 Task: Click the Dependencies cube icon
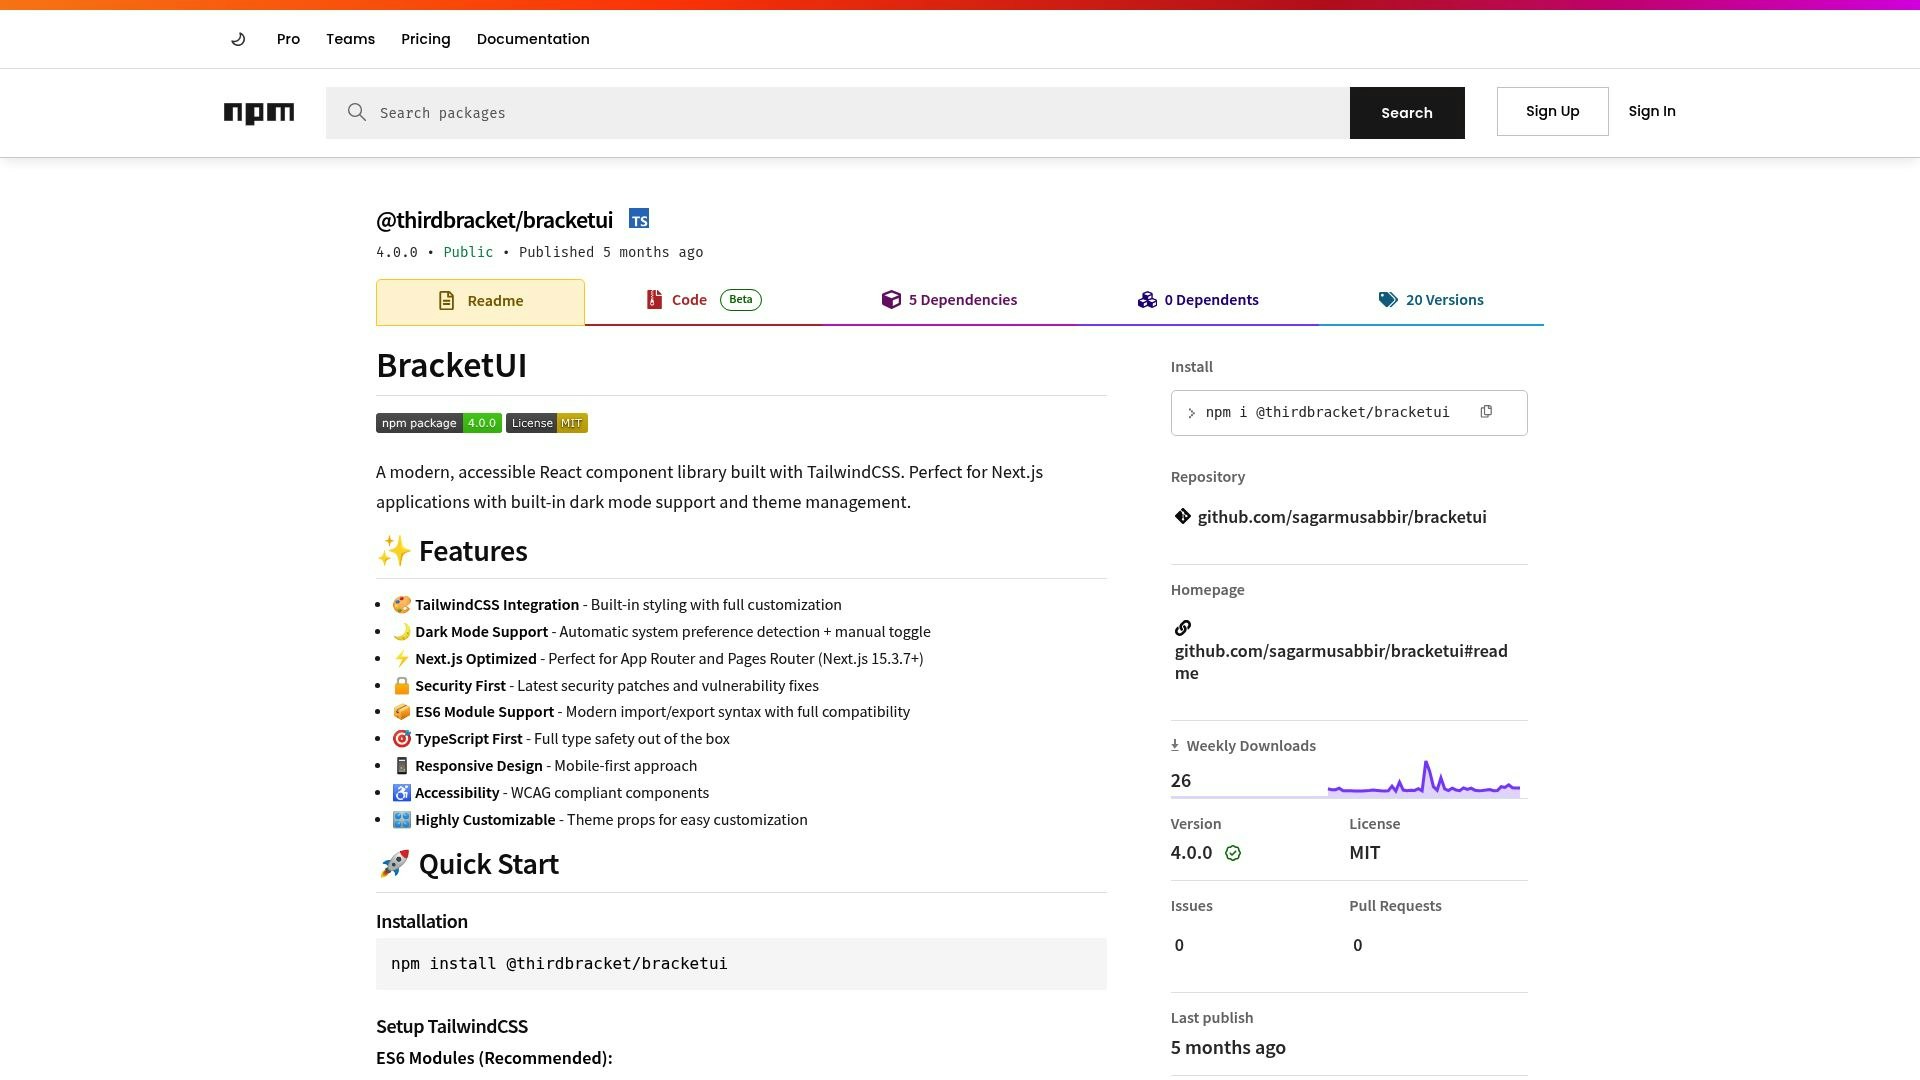pyautogui.click(x=891, y=300)
